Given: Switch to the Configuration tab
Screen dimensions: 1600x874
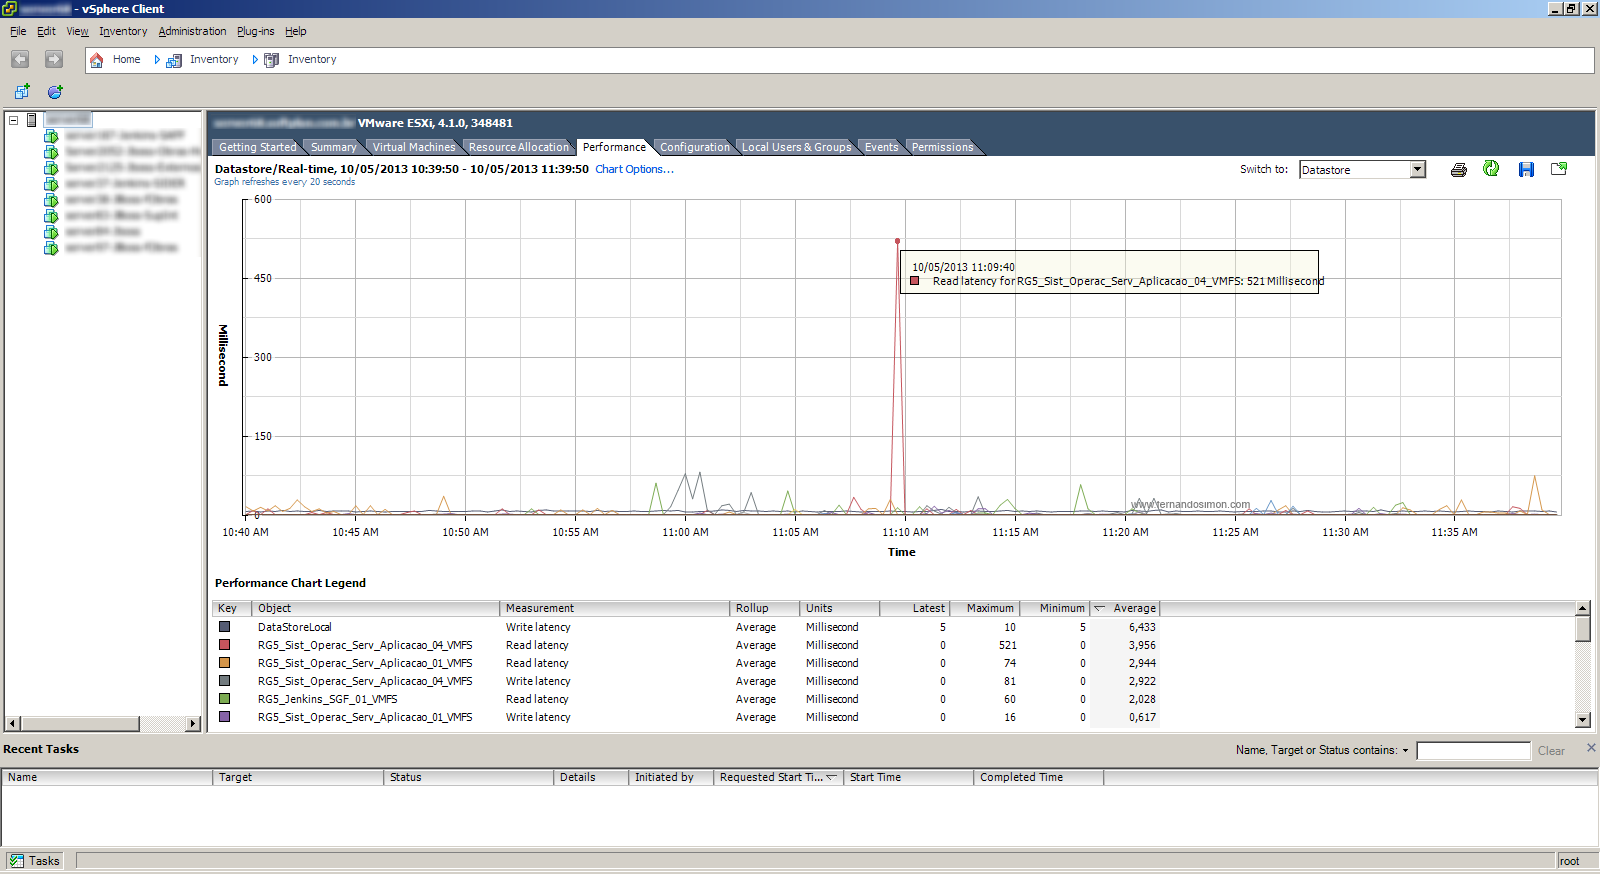Looking at the screenshot, I should click(694, 147).
